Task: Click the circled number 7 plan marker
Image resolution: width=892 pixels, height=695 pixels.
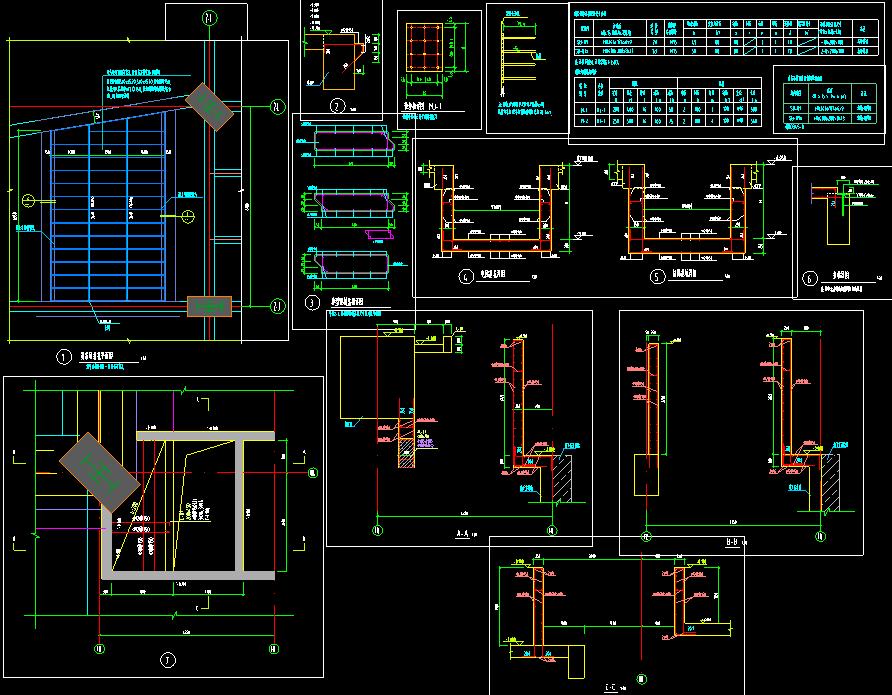Action: coord(167,657)
